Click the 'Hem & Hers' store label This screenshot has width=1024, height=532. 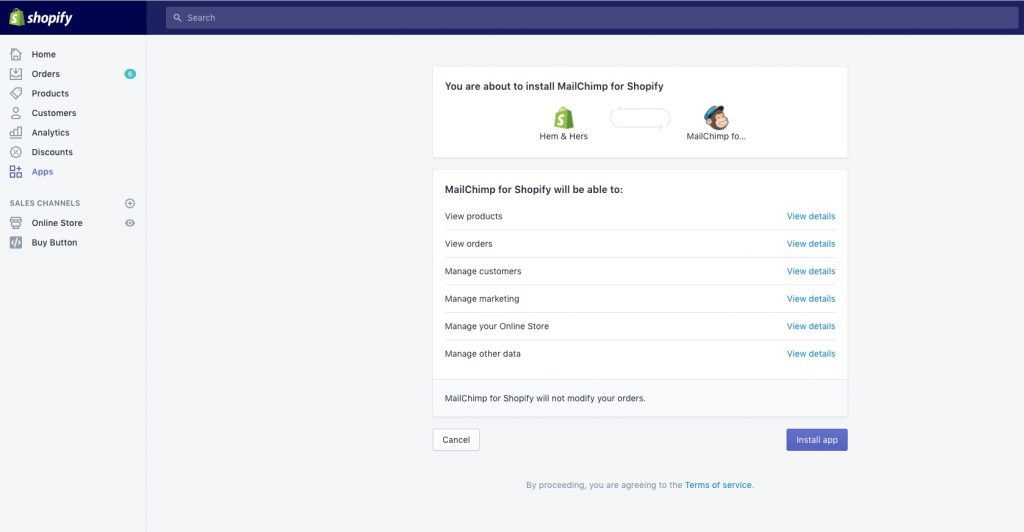564,136
